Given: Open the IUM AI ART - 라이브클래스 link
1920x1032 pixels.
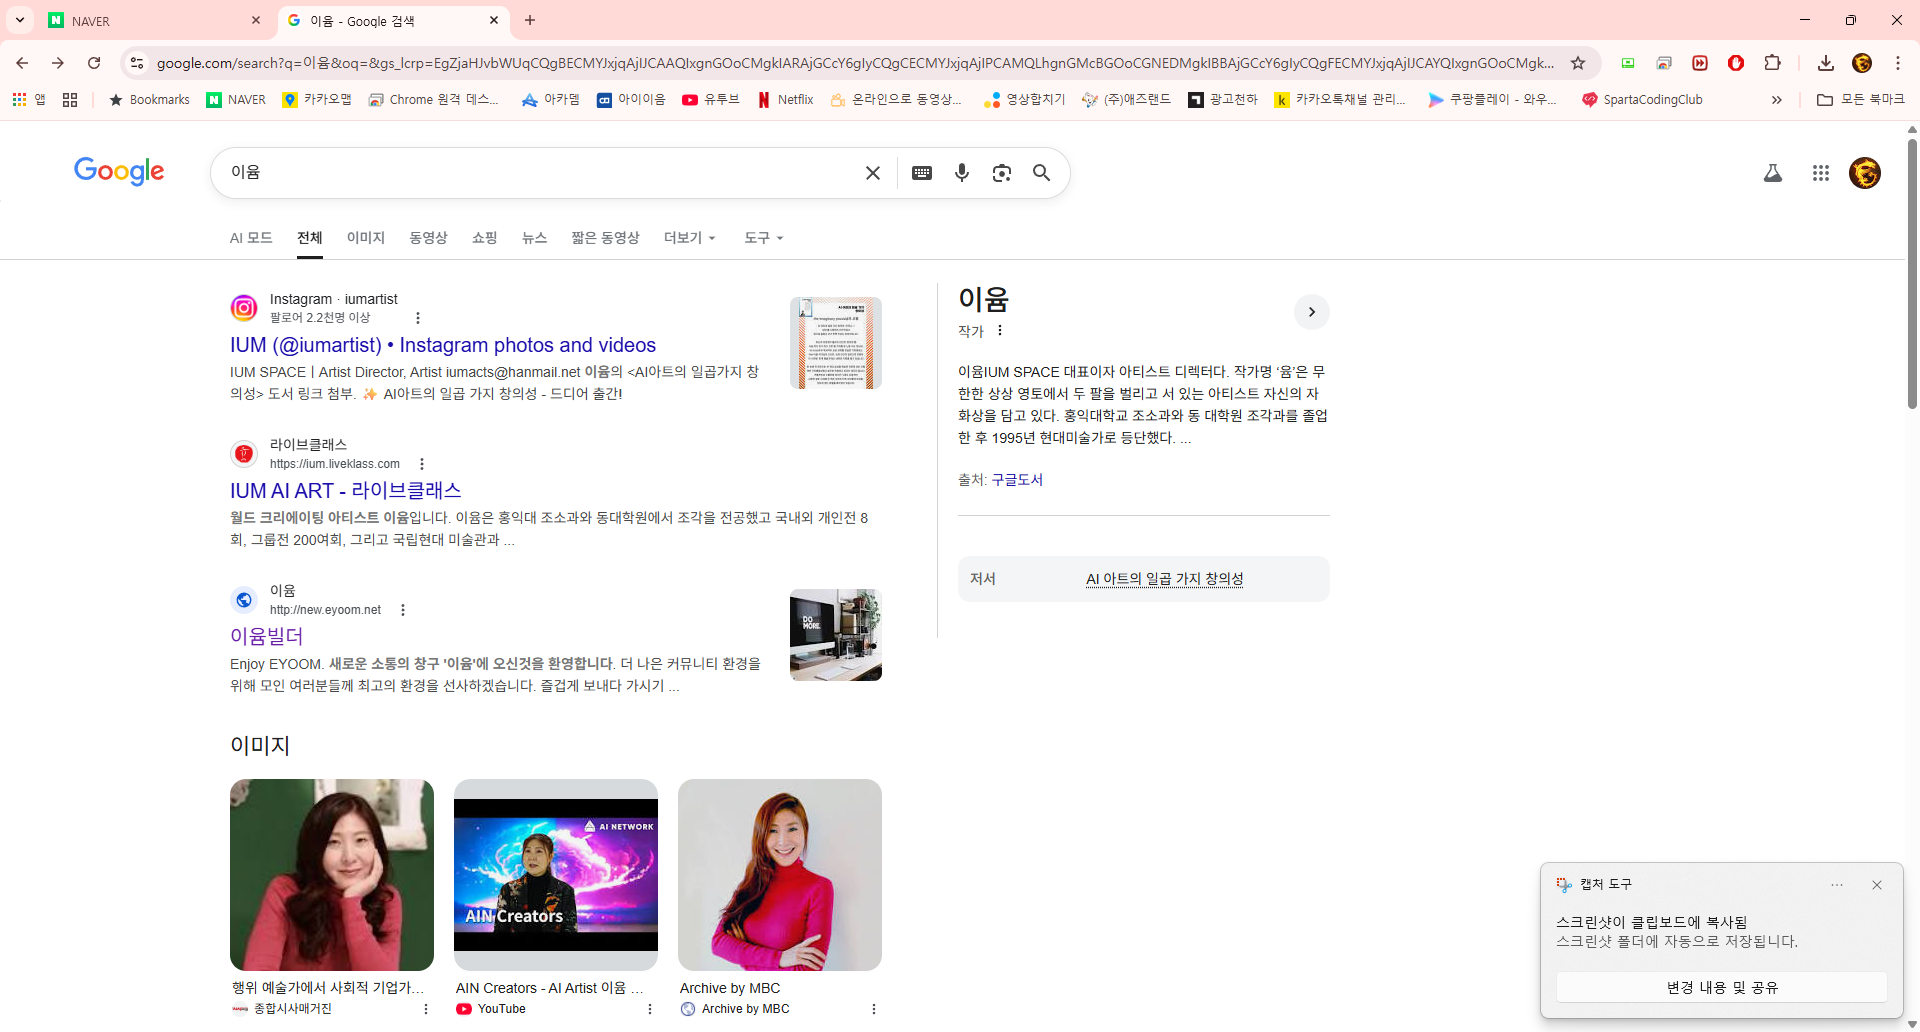Looking at the screenshot, I should [x=346, y=491].
